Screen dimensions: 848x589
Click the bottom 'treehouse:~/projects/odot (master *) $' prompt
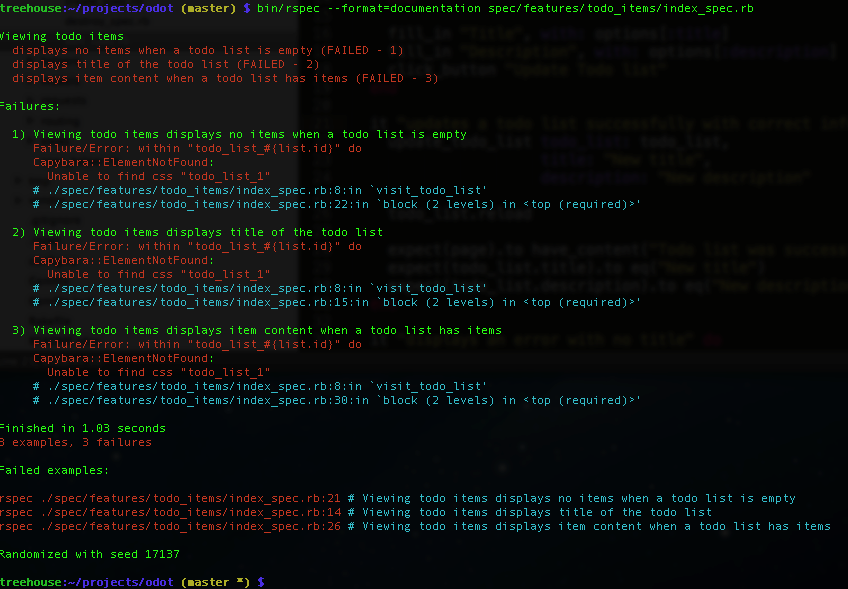click(x=132, y=582)
